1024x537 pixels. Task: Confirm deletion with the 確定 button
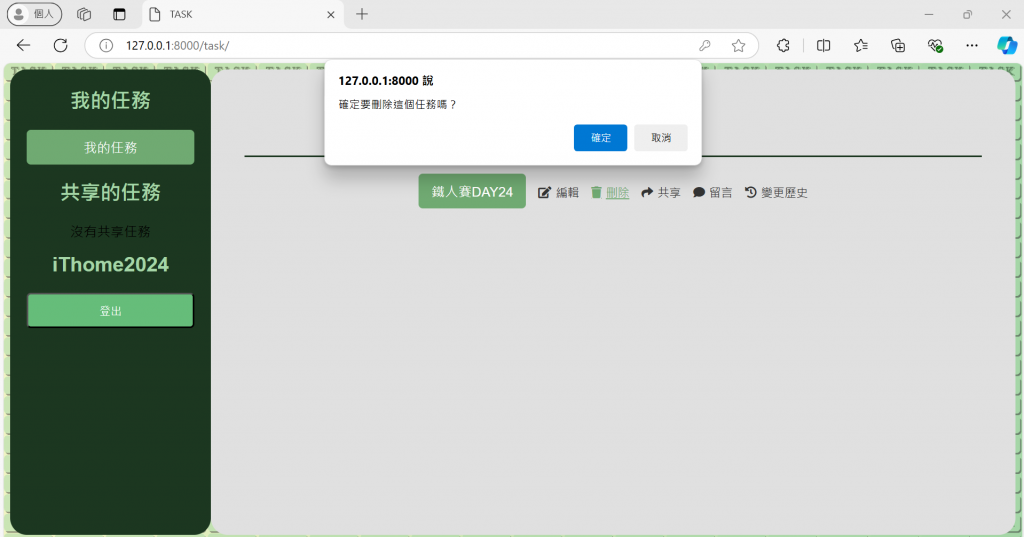tap(600, 138)
